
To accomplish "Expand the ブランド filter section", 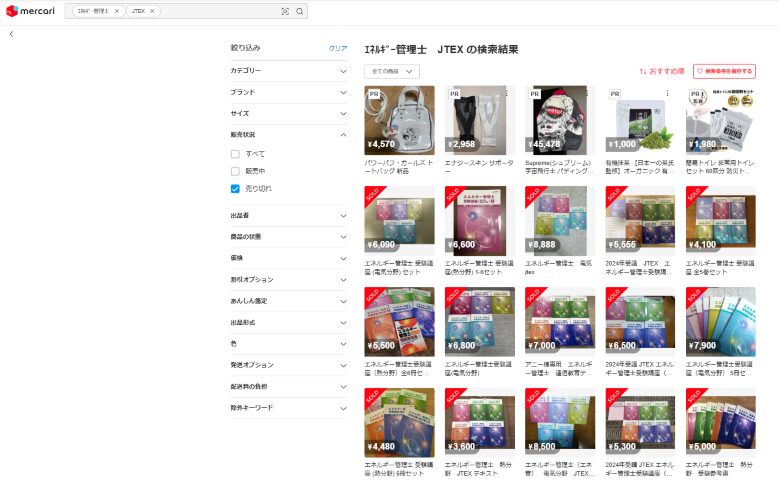I will click(289, 92).
